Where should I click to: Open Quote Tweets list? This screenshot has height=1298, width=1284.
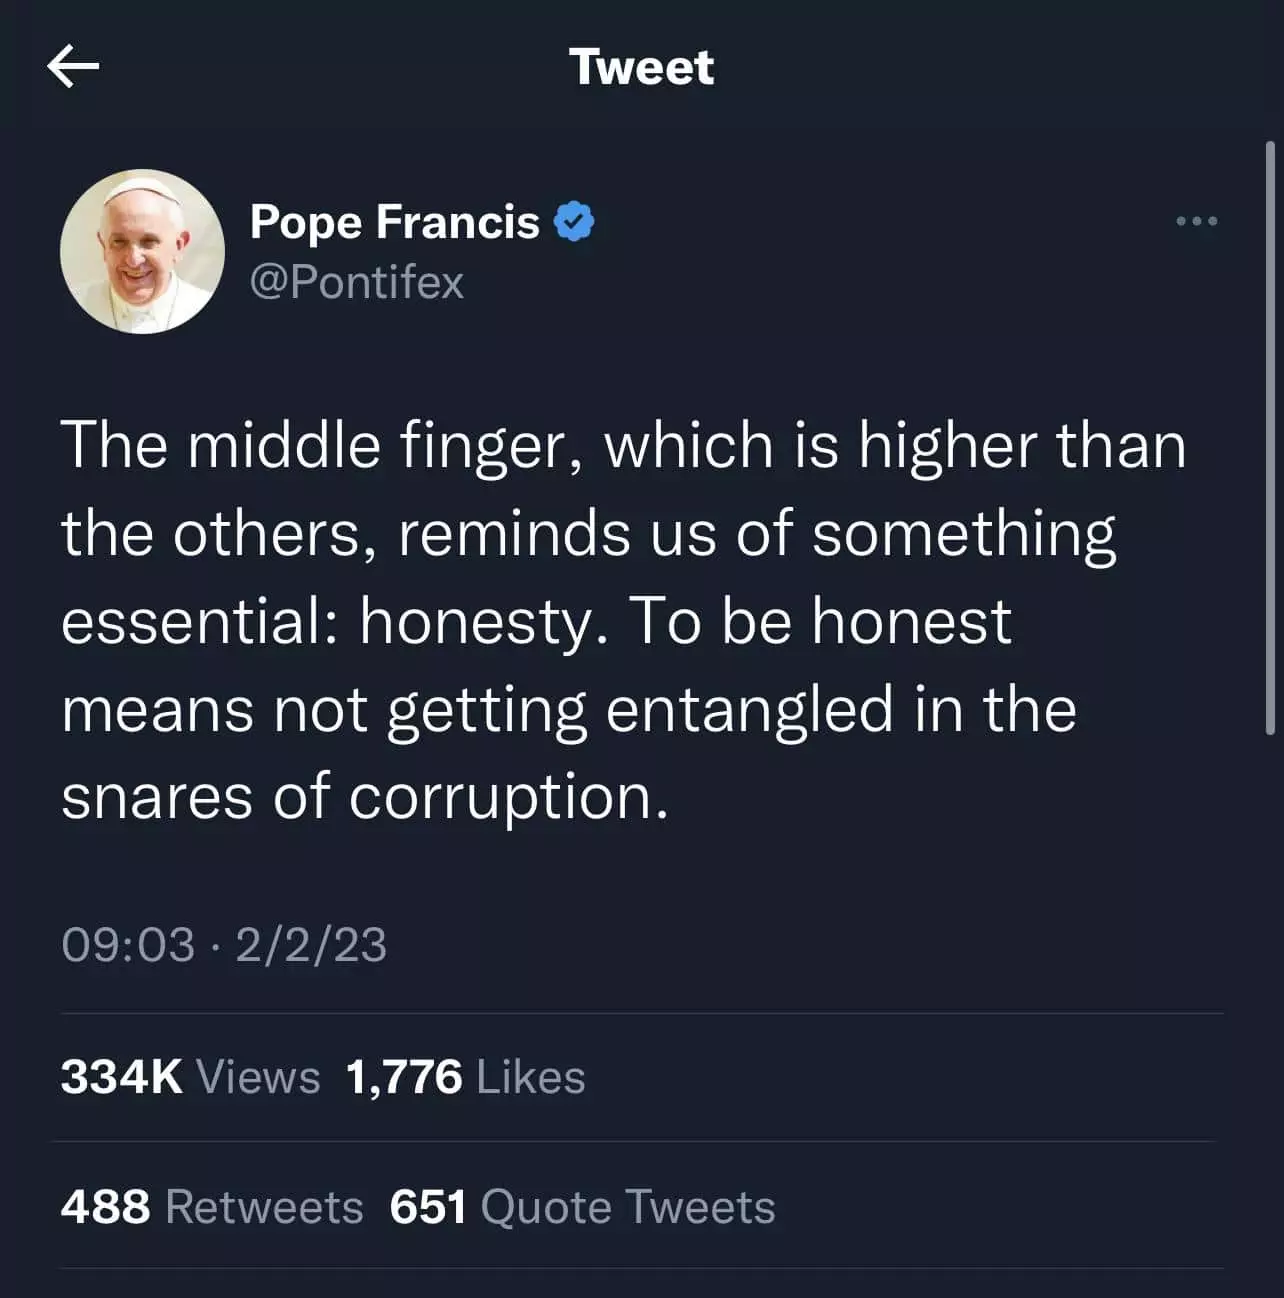point(628,1207)
